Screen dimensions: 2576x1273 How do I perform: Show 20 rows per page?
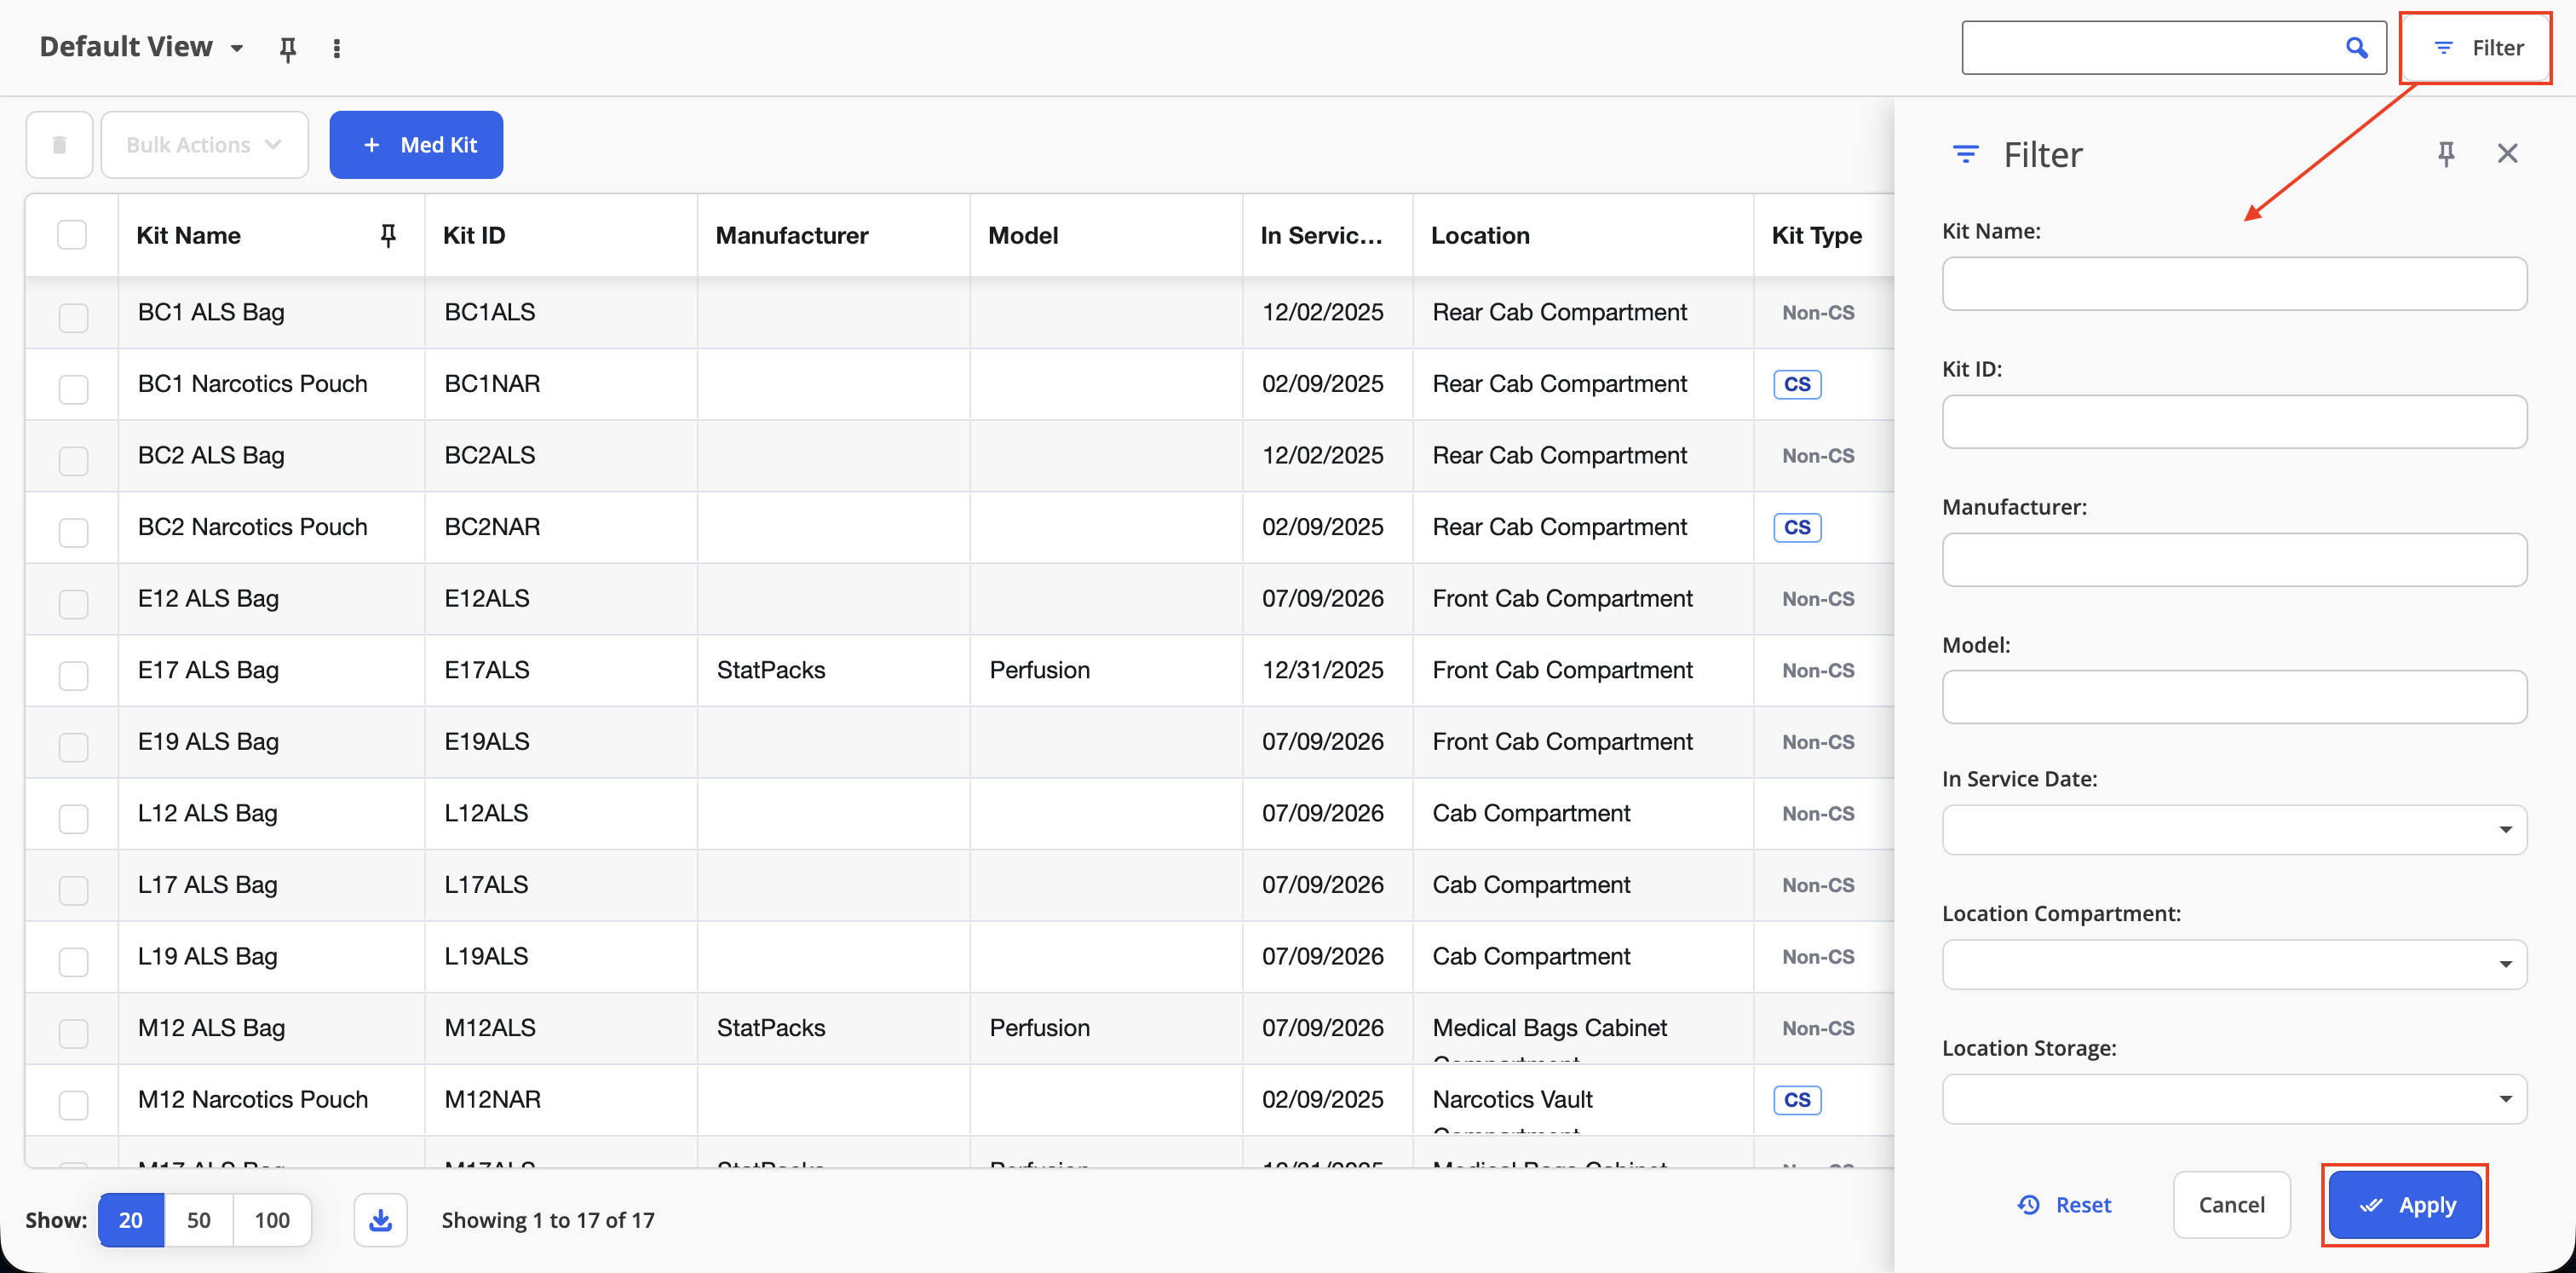click(x=131, y=1220)
